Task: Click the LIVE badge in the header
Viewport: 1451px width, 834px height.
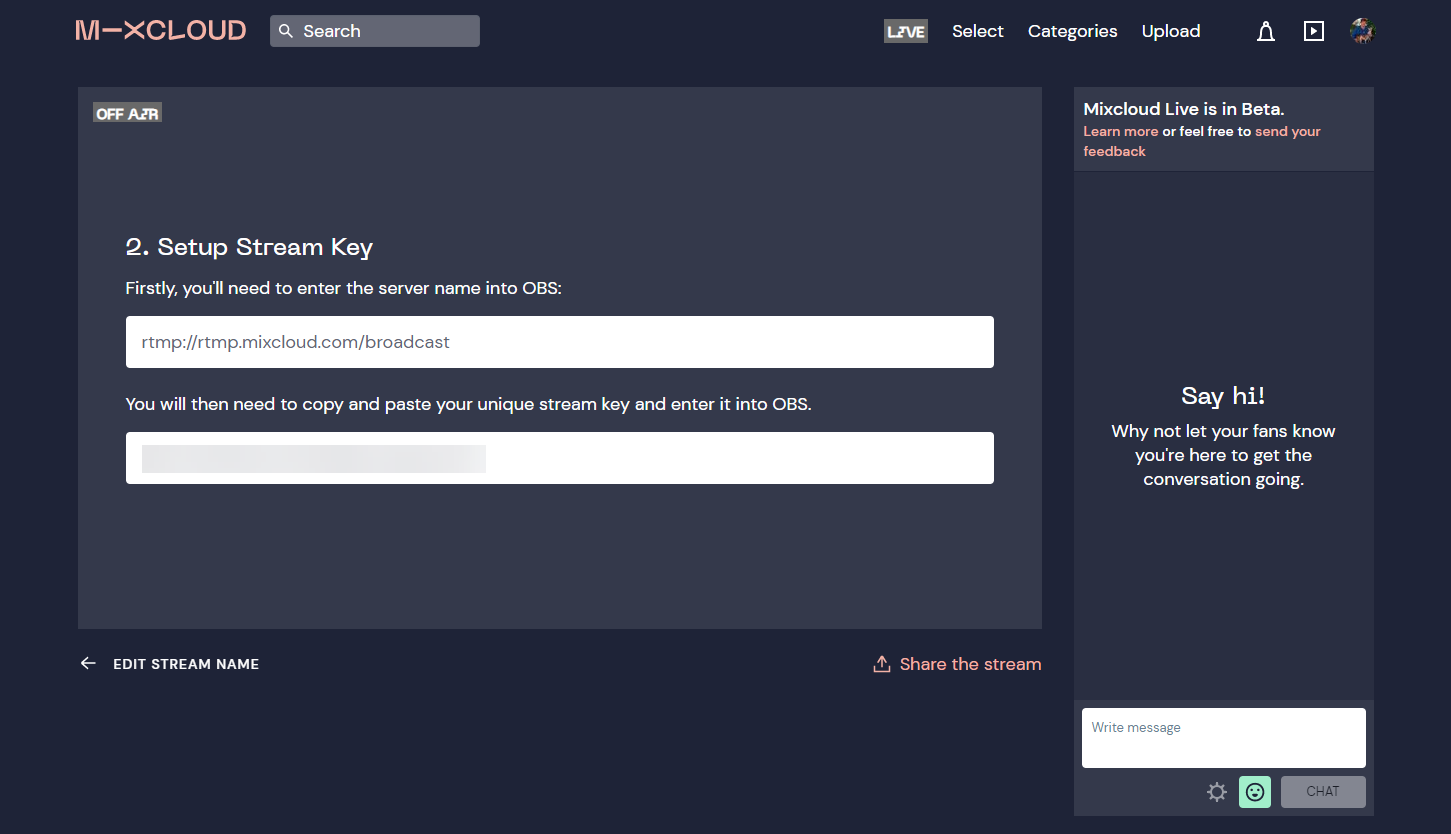Action: tap(906, 32)
